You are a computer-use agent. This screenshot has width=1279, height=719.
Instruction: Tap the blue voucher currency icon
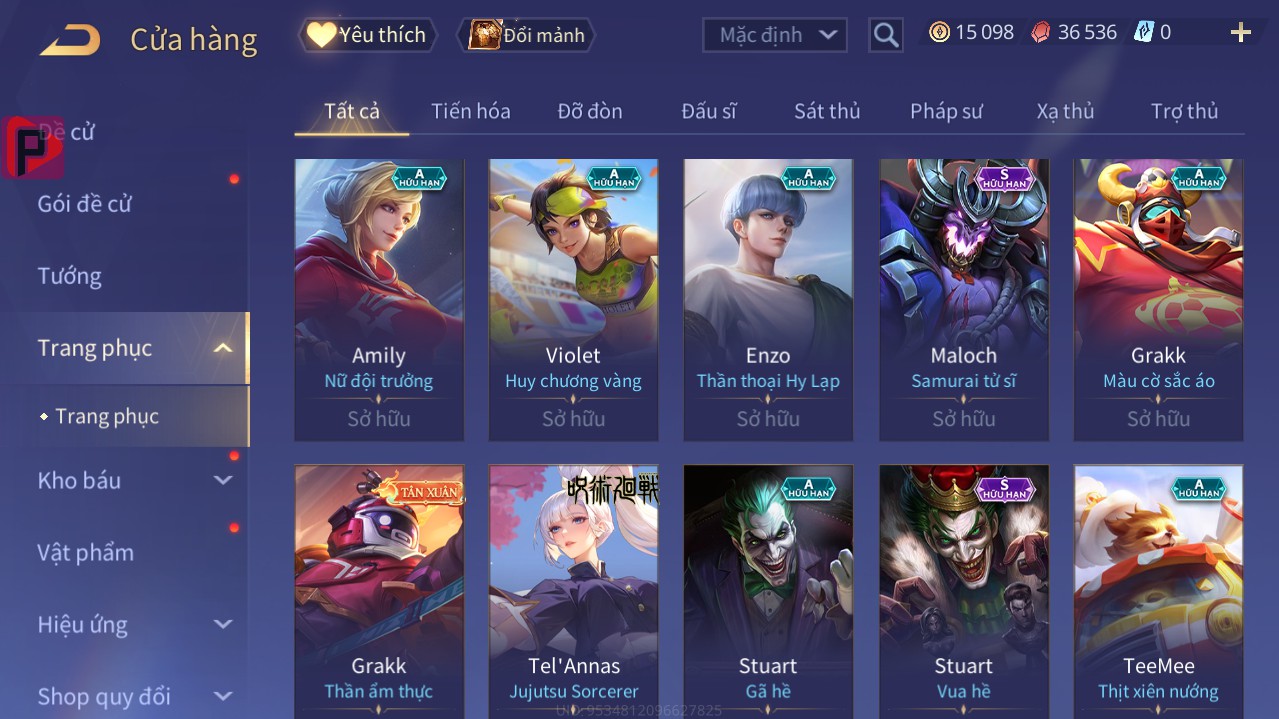[x=1144, y=32]
